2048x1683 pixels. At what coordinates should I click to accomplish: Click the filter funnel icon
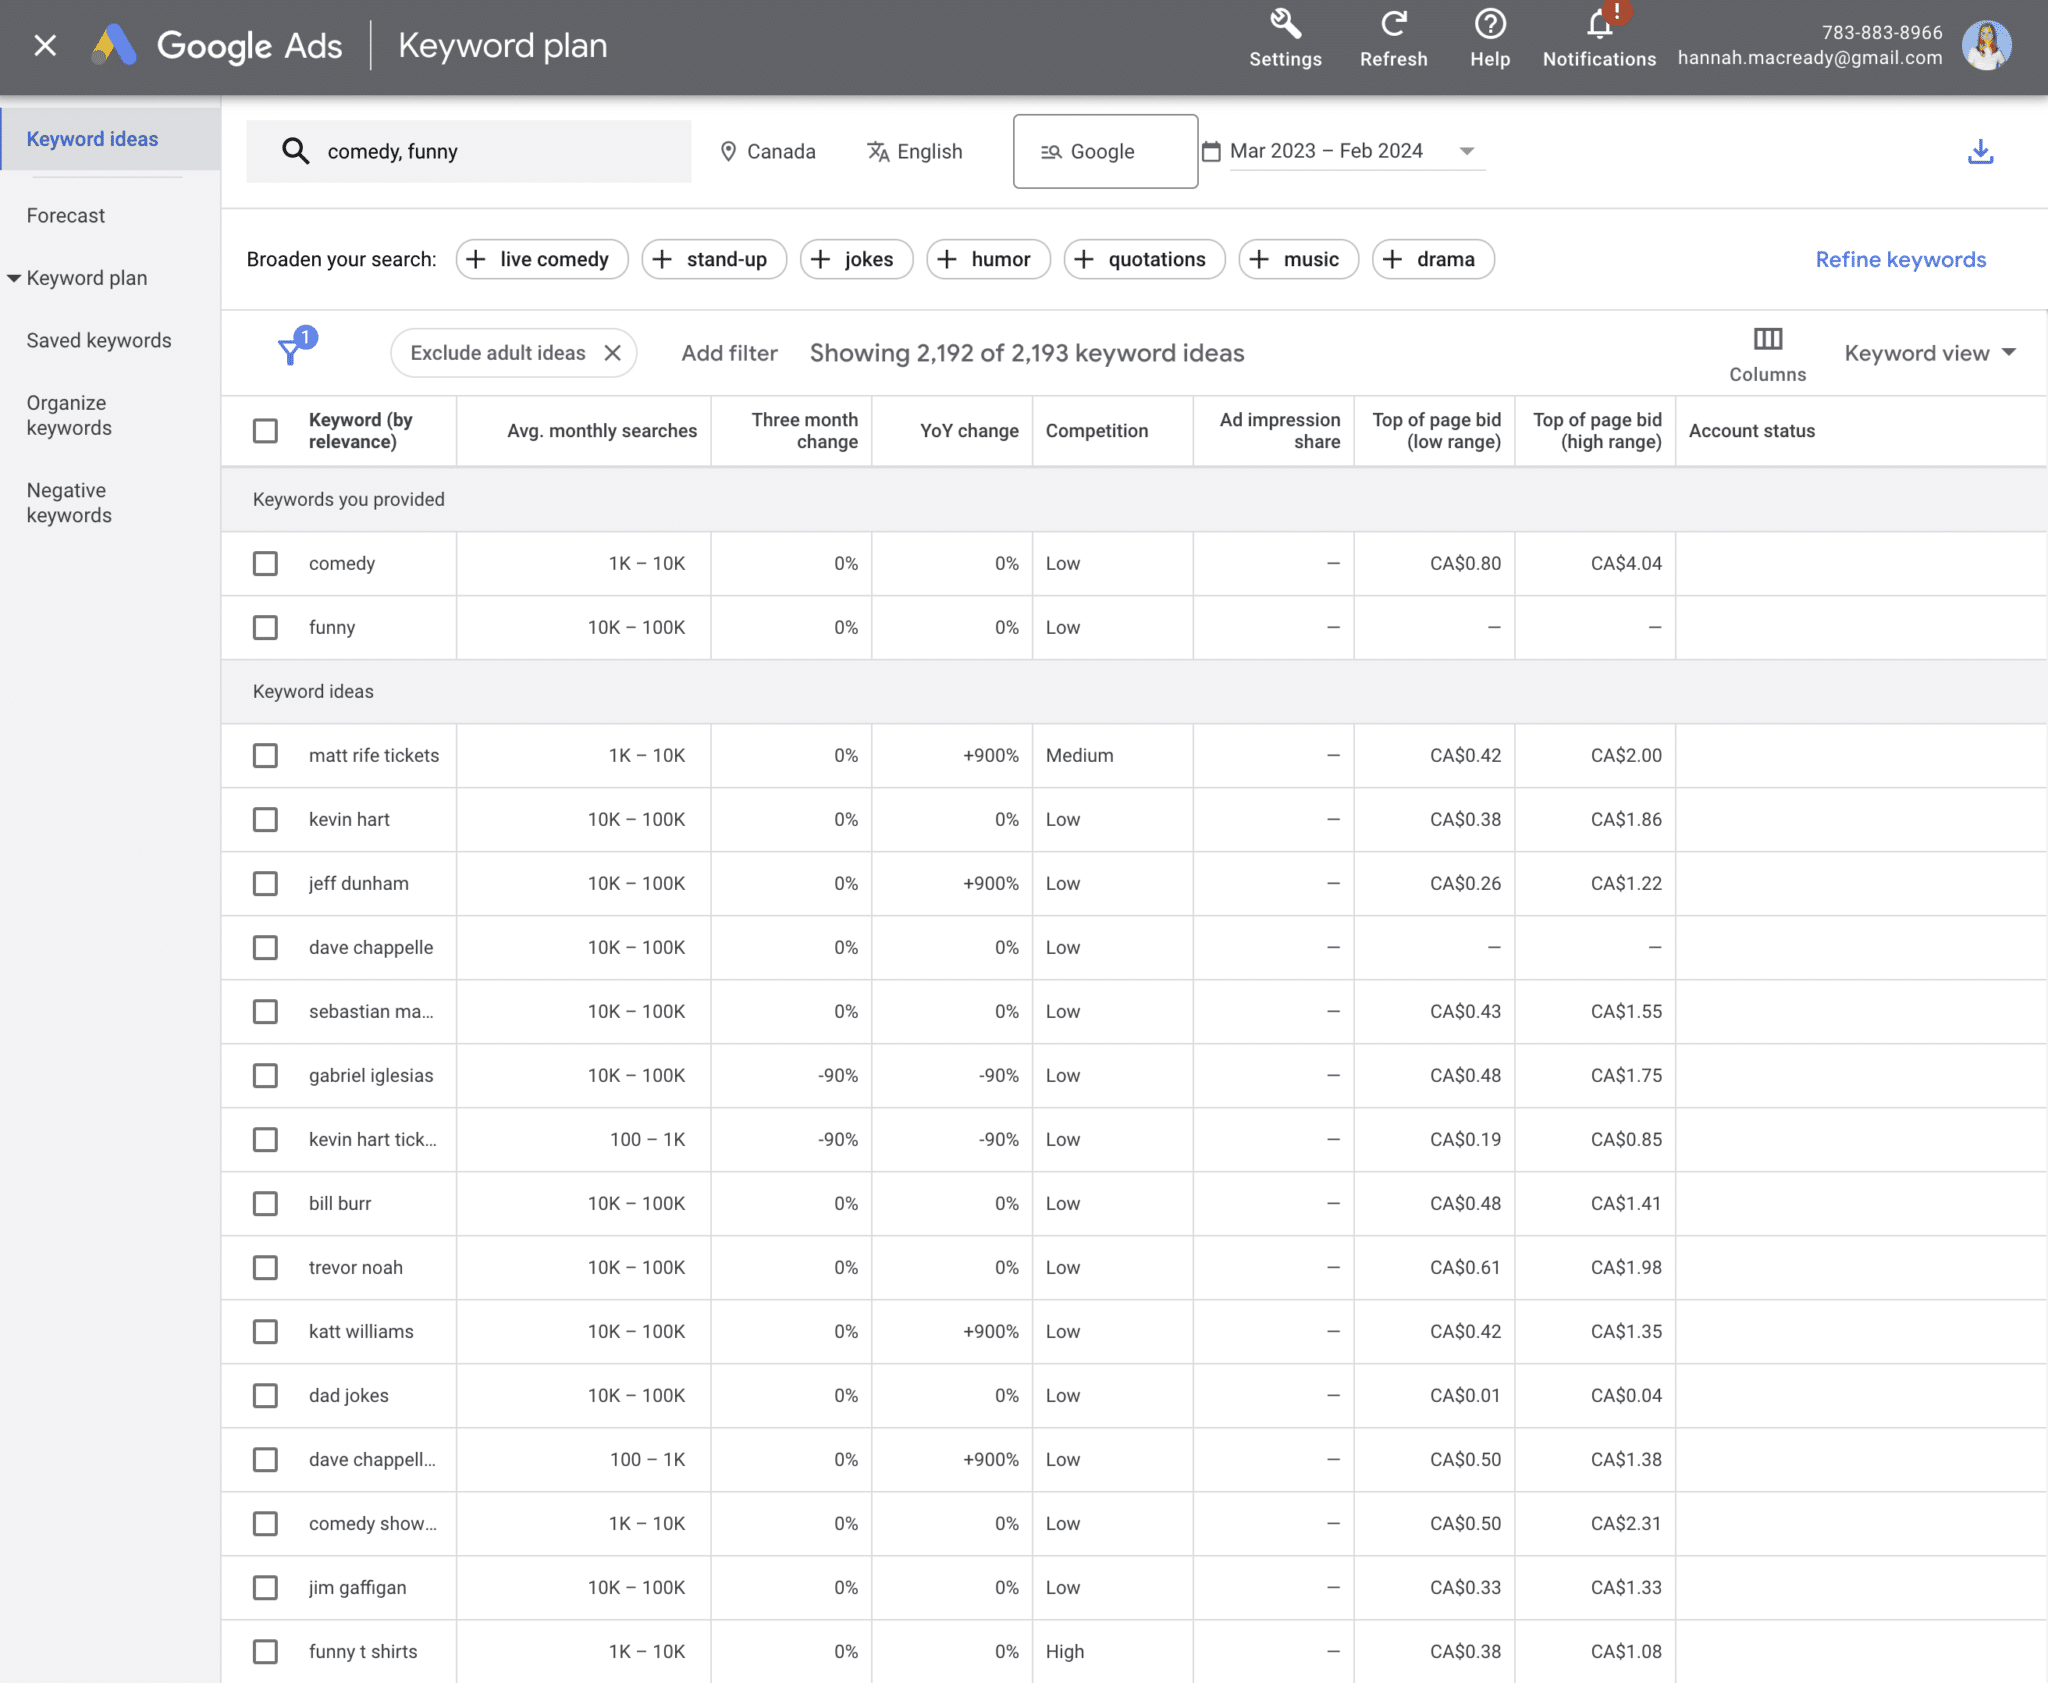click(x=290, y=351)
